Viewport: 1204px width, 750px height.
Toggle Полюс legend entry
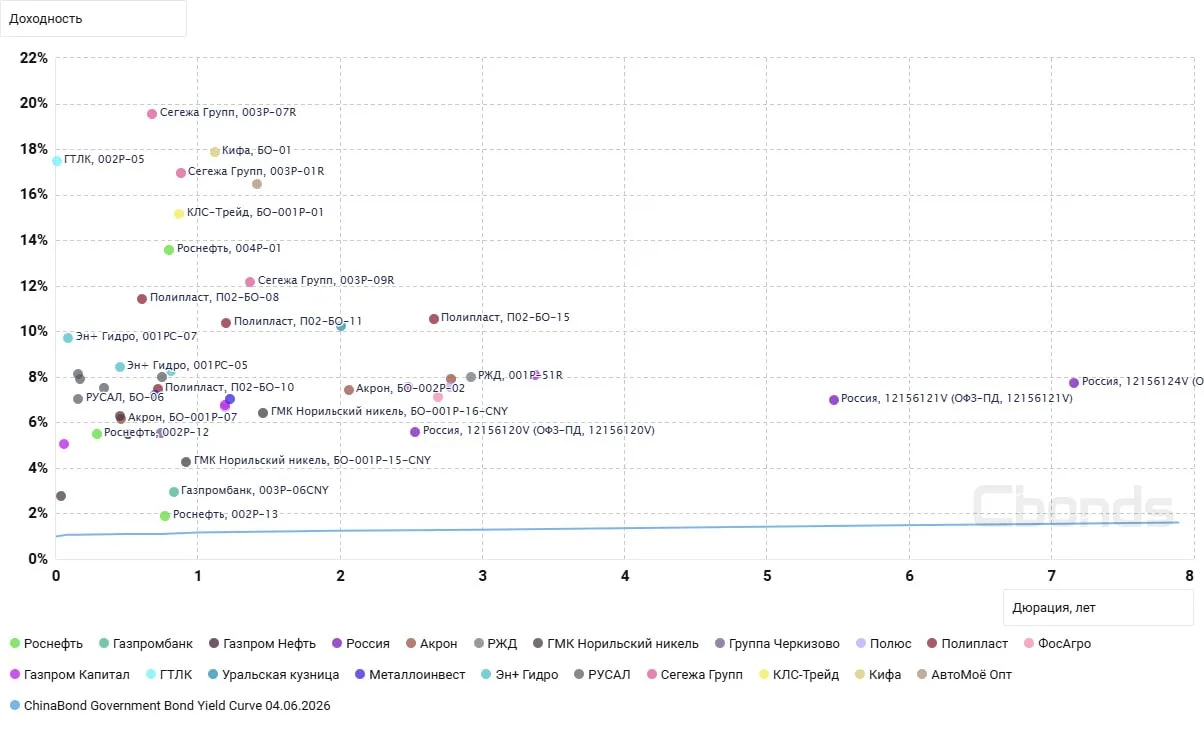(x=883, y=644)
